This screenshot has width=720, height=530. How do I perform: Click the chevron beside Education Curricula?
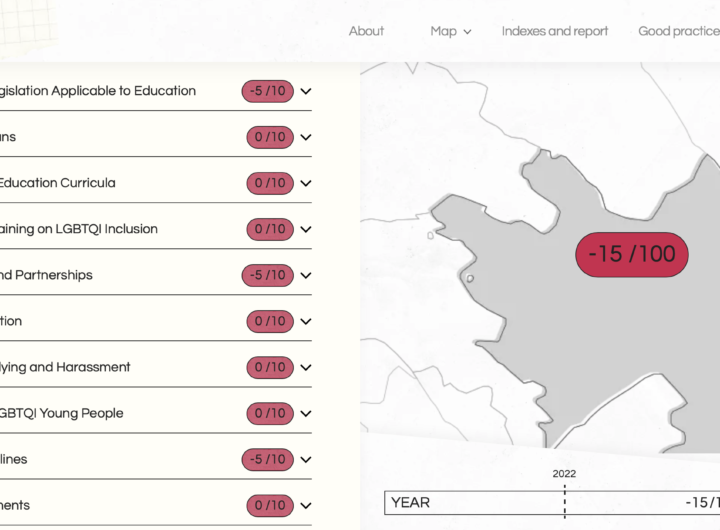tap(306, 183)
